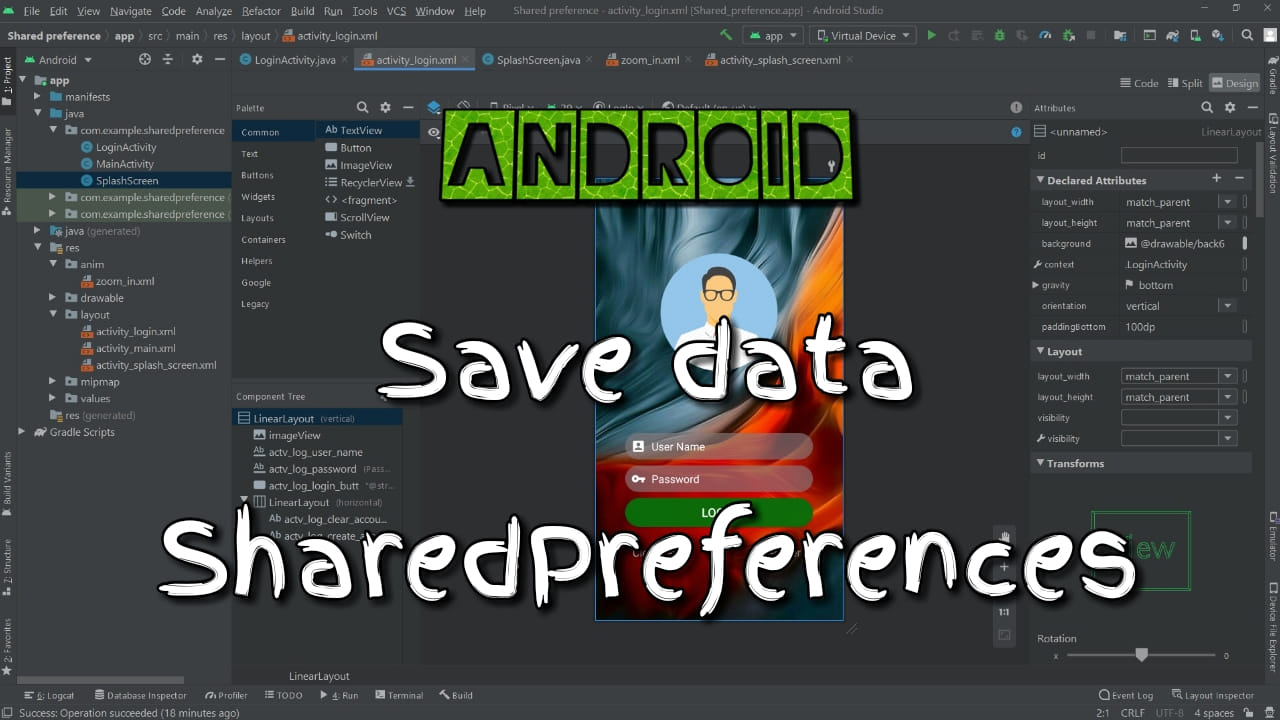Click Attach Debugger to Android Process icon
1280x720 pixels.
pos(1068,35)
